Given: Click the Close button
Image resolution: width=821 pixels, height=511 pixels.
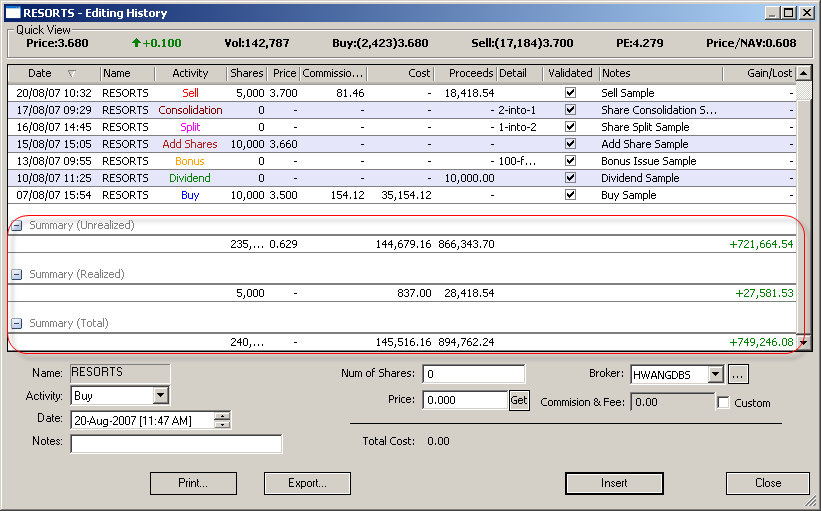Looking at the screenshot, I should point(768,483).
